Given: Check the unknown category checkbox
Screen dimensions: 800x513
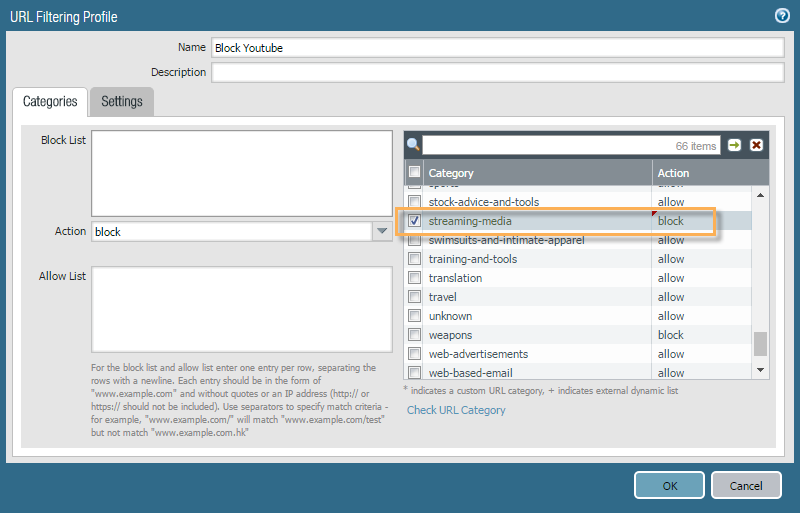Looking at the screenshot, I should [x=414, y=315].
